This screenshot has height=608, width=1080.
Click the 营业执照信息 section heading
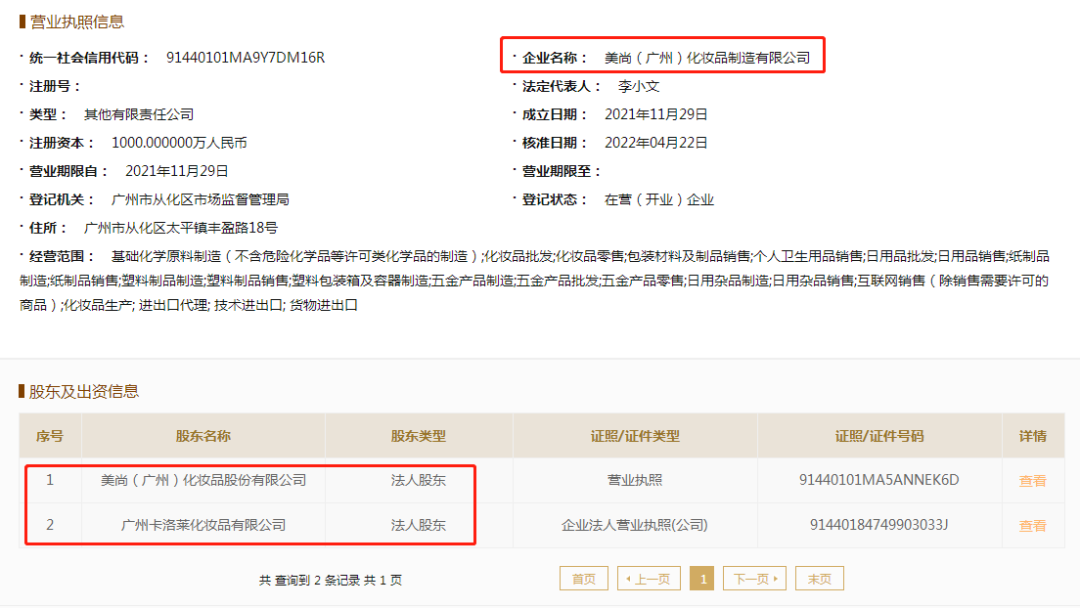[x=76, y=21]
